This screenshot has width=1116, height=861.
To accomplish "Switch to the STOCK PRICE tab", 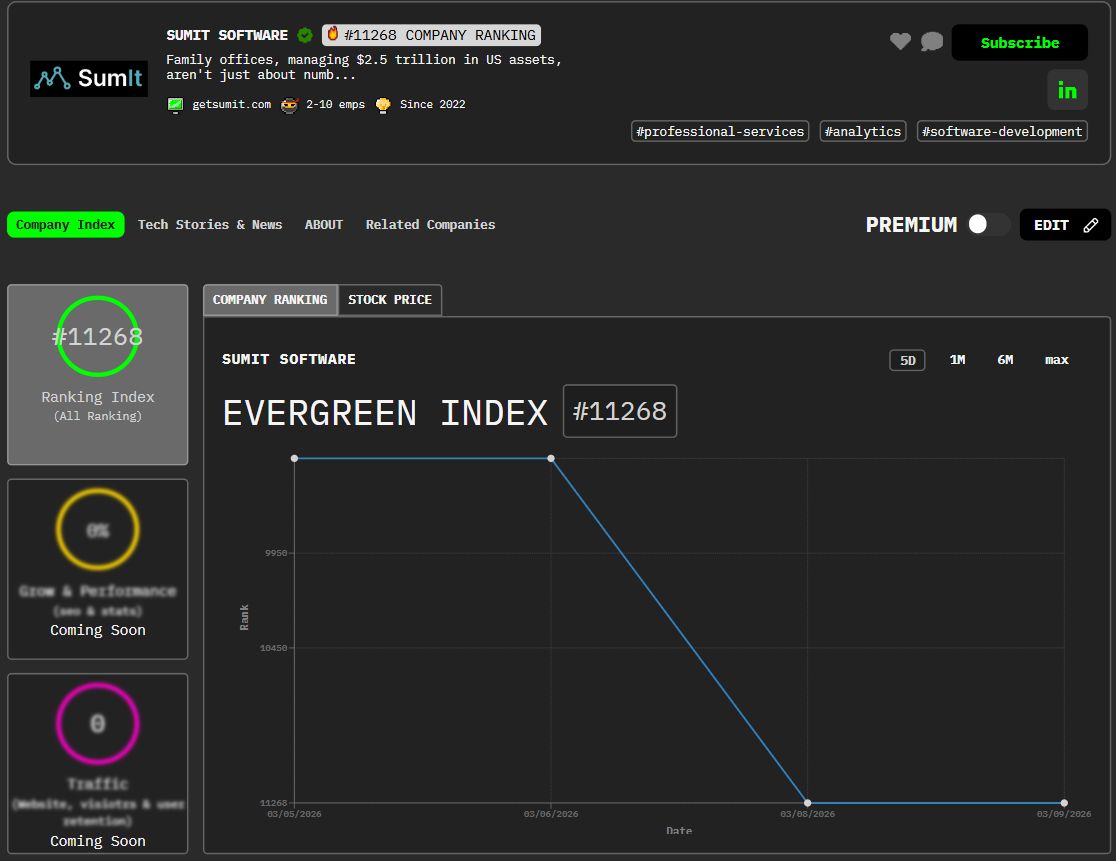I will [x=390, y=300].
